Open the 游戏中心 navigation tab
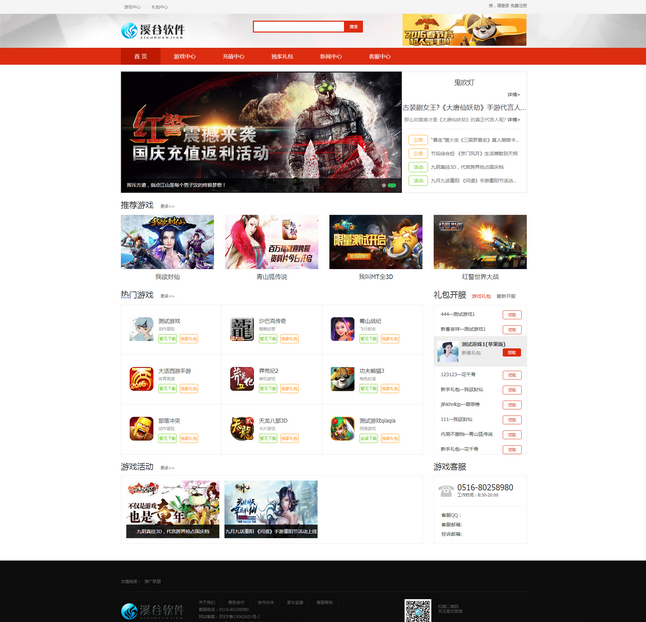Screen dimensions: 646x622 point(185,56)
